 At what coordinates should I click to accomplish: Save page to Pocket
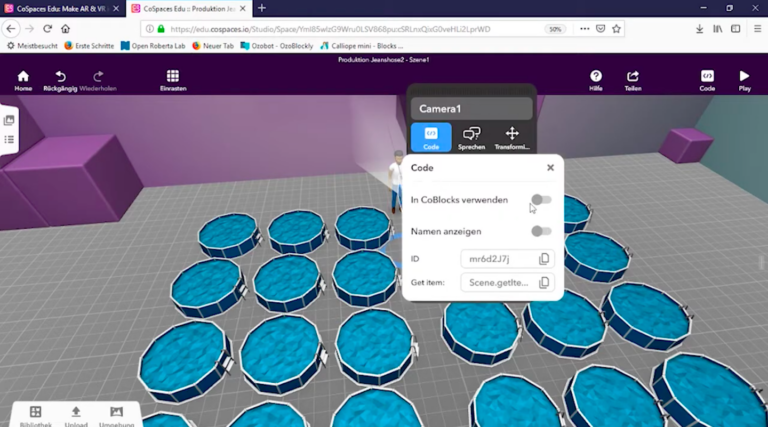pyautogui.click(x=600, y=29)
